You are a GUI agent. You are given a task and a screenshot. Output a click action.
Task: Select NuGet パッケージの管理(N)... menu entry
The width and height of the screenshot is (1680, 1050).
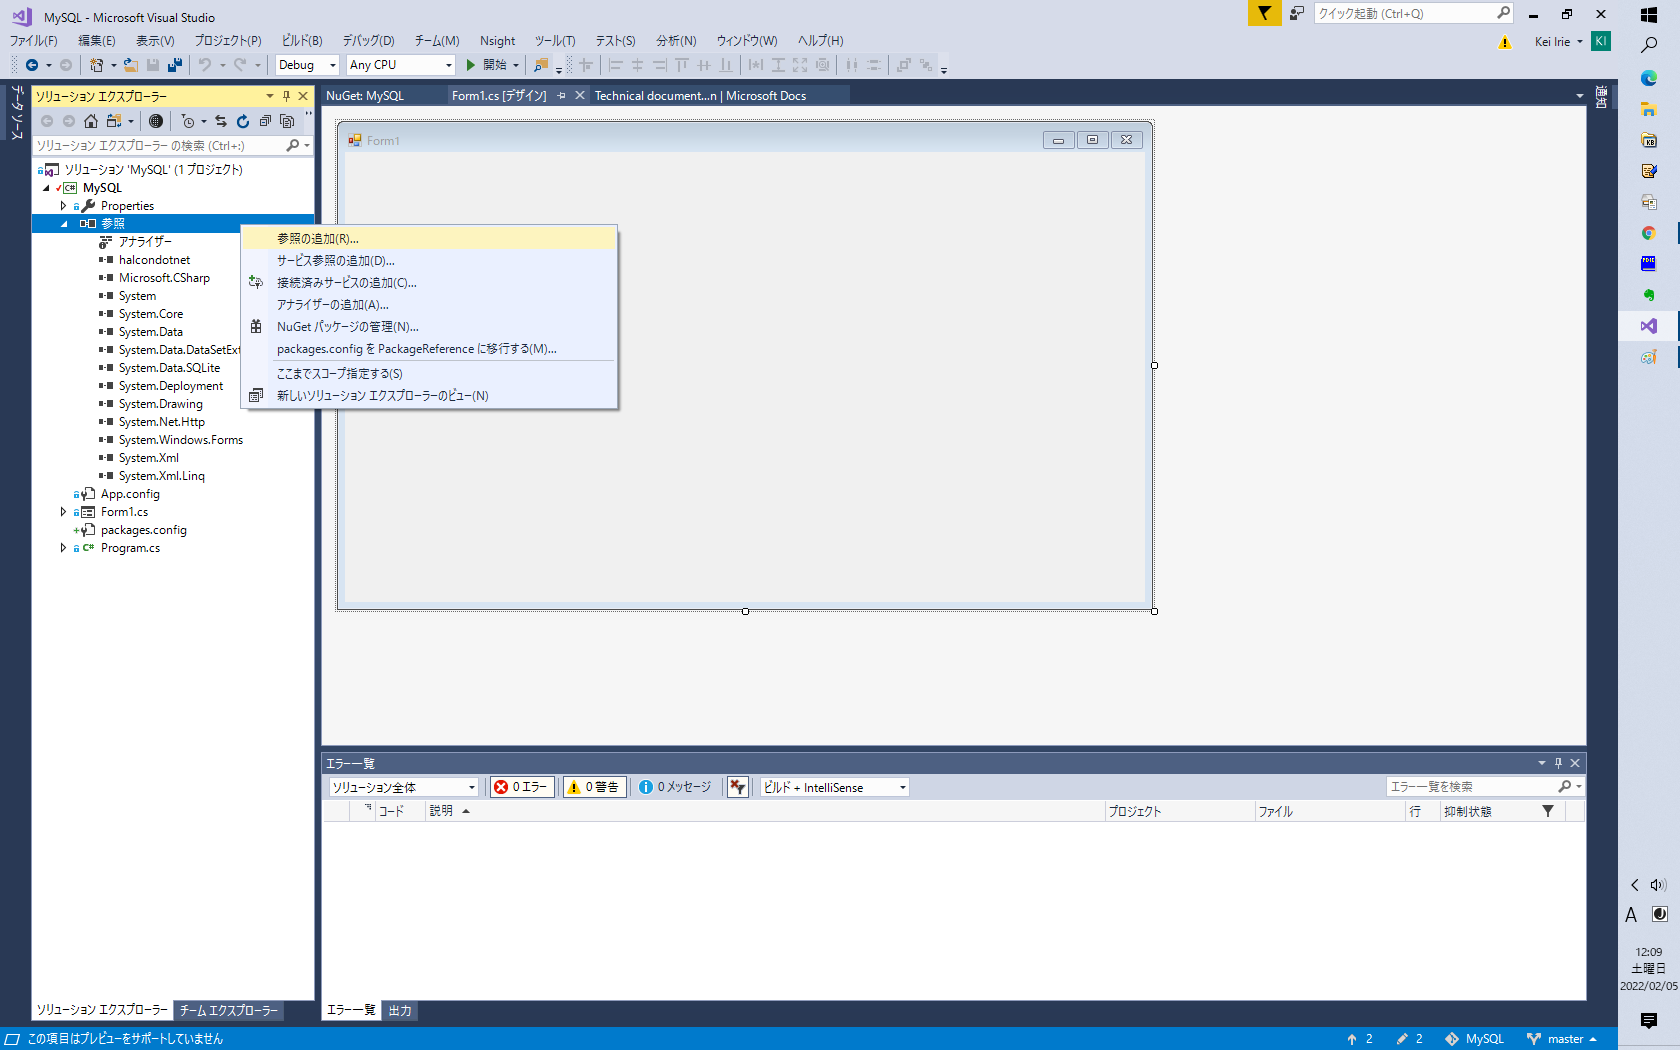click(430, 327)
